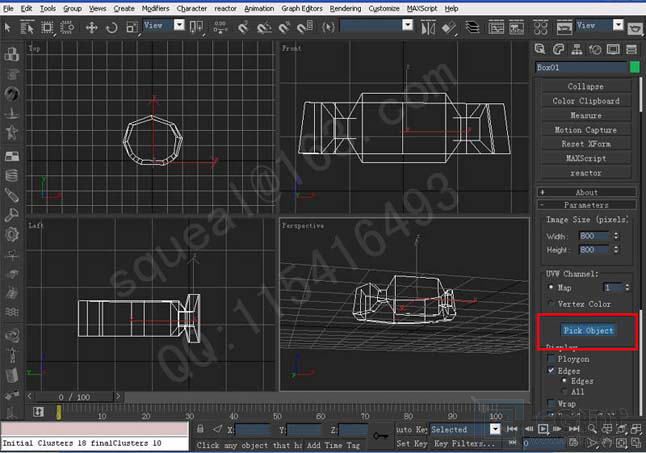
Task: Collapse the Parameters rollout
Action: point(586,205)
